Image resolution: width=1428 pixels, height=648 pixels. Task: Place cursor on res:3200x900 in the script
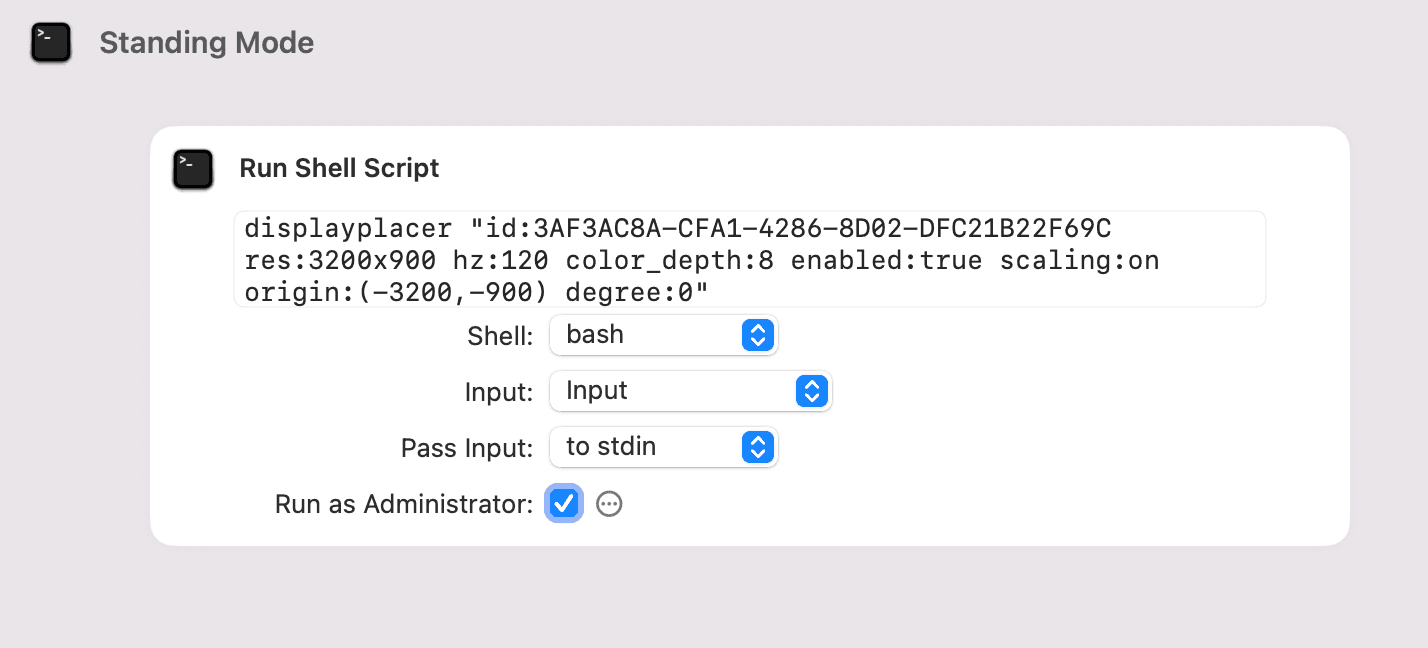pyautogui.click(x=340, y=261)
